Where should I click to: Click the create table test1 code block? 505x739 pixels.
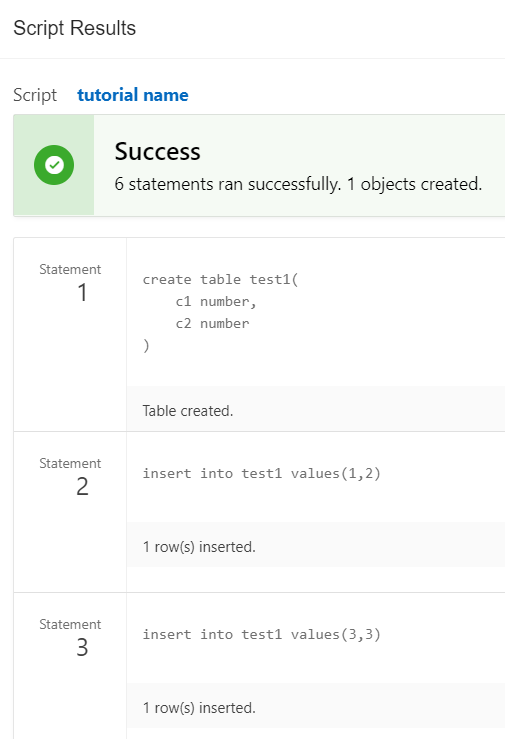point(220,312)
